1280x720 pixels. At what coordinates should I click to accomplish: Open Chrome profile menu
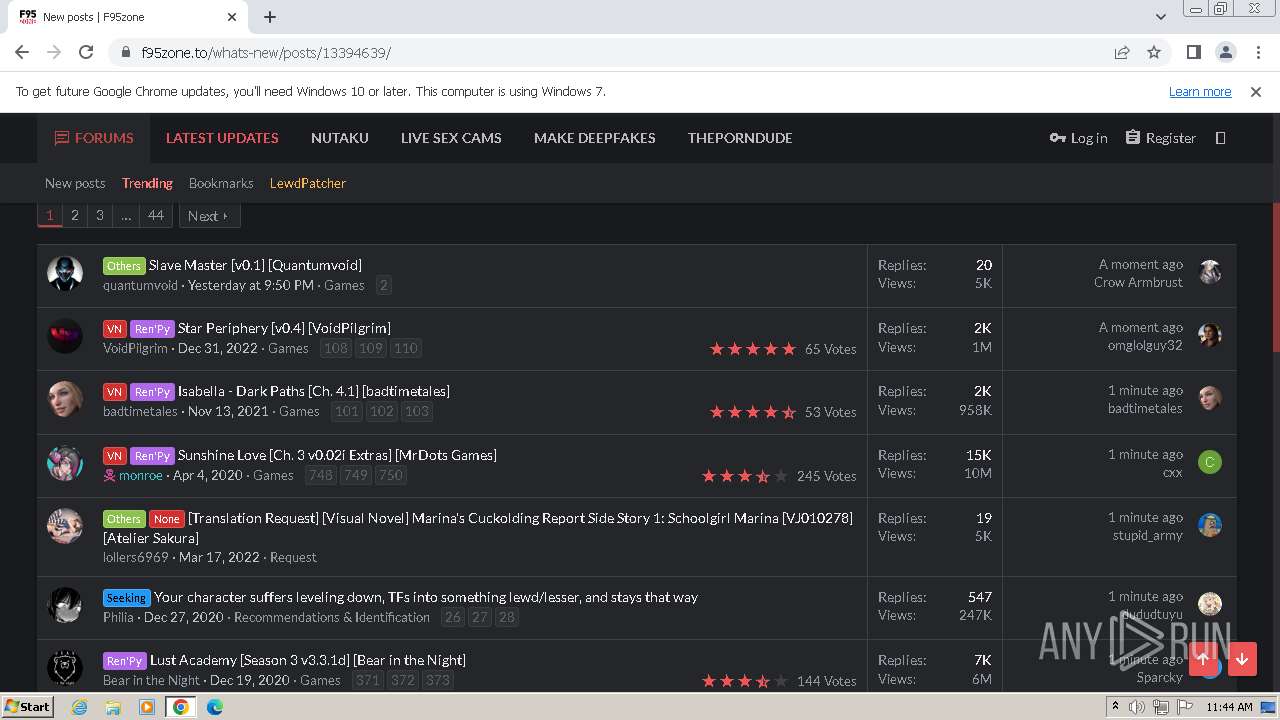(1225, 52)
